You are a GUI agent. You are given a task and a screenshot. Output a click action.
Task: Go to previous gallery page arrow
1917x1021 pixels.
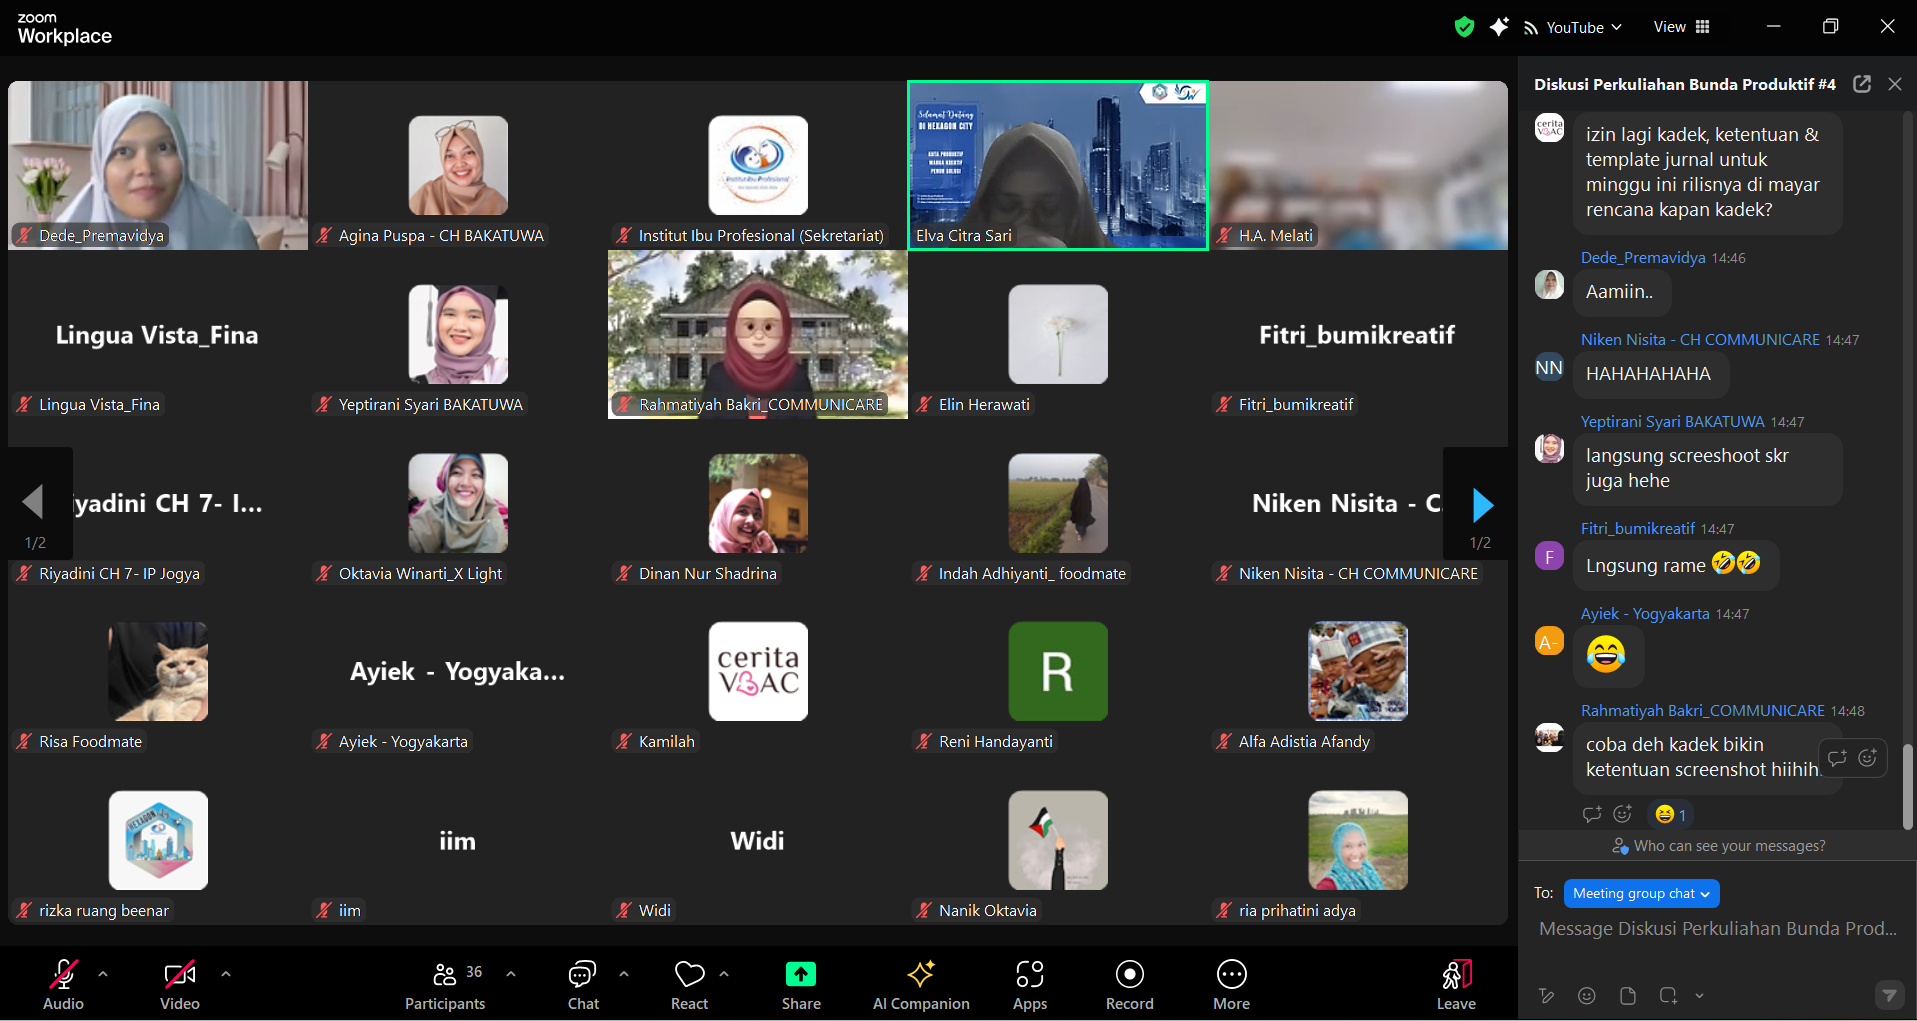click(x=33, y=502)
